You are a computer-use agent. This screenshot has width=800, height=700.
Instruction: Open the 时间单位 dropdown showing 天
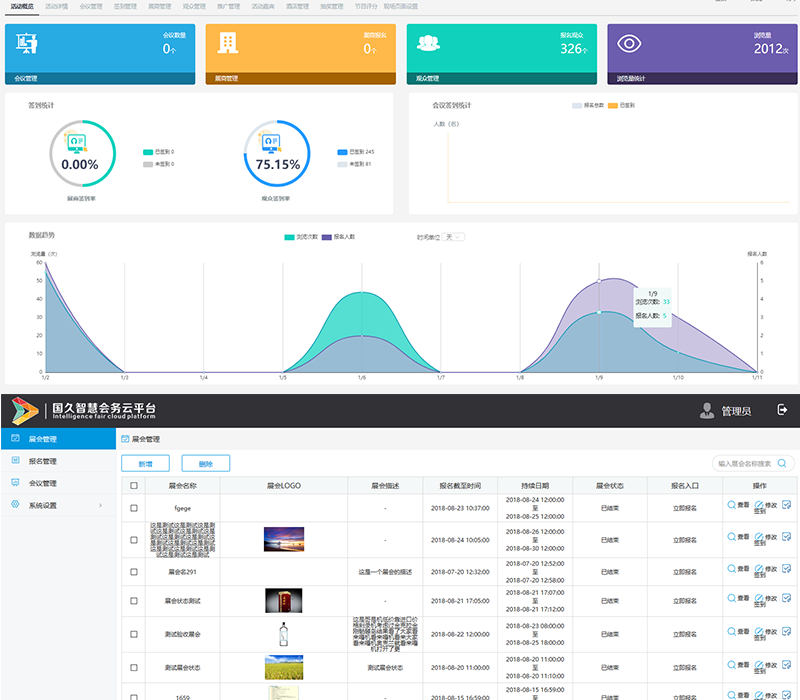pyautogui.click(x=454, y=237)
